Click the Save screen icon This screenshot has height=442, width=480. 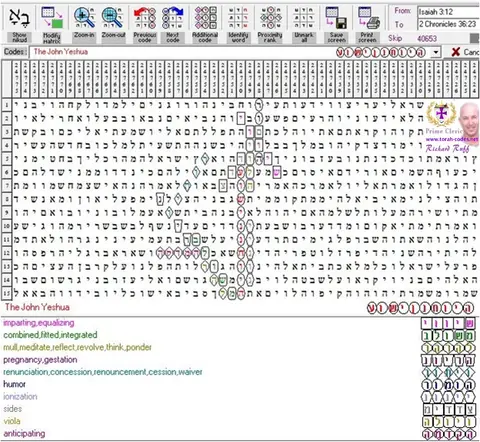click(x=336, y=18)
